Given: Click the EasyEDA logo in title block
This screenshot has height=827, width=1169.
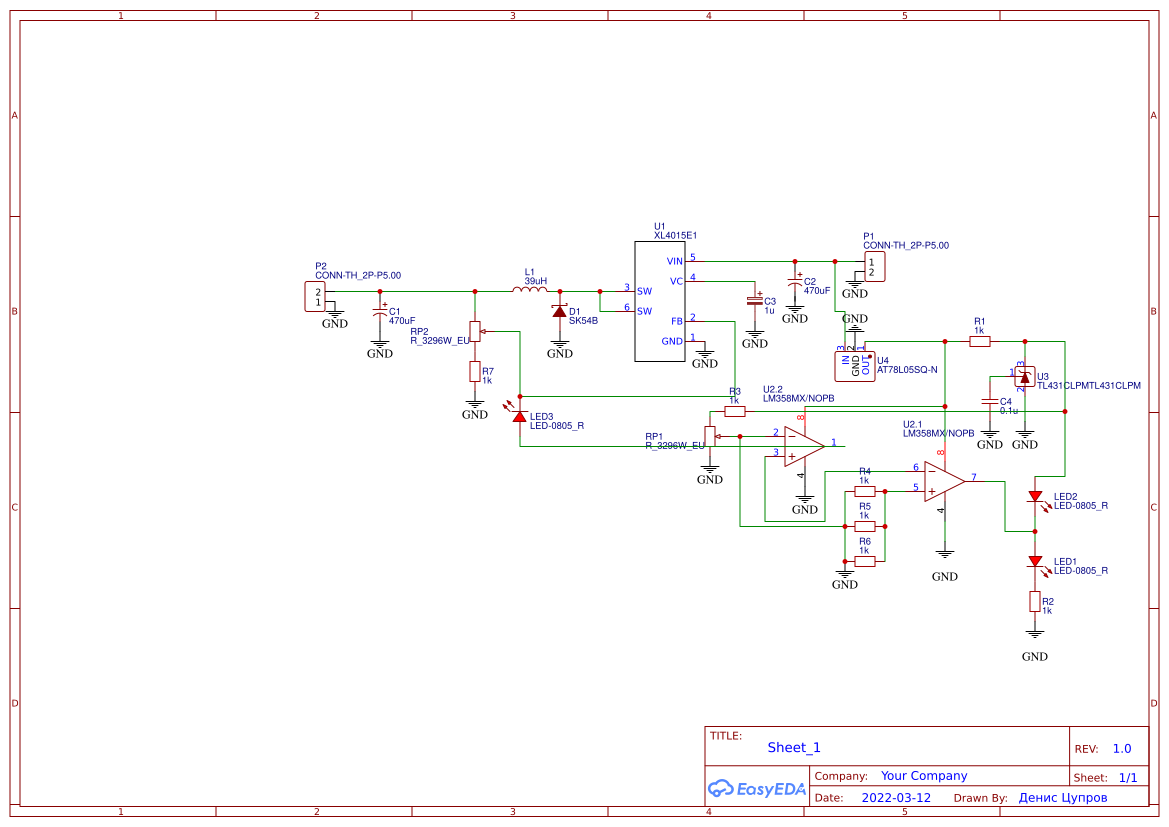Looking at the screenshot, I should [x=756, y=788].
